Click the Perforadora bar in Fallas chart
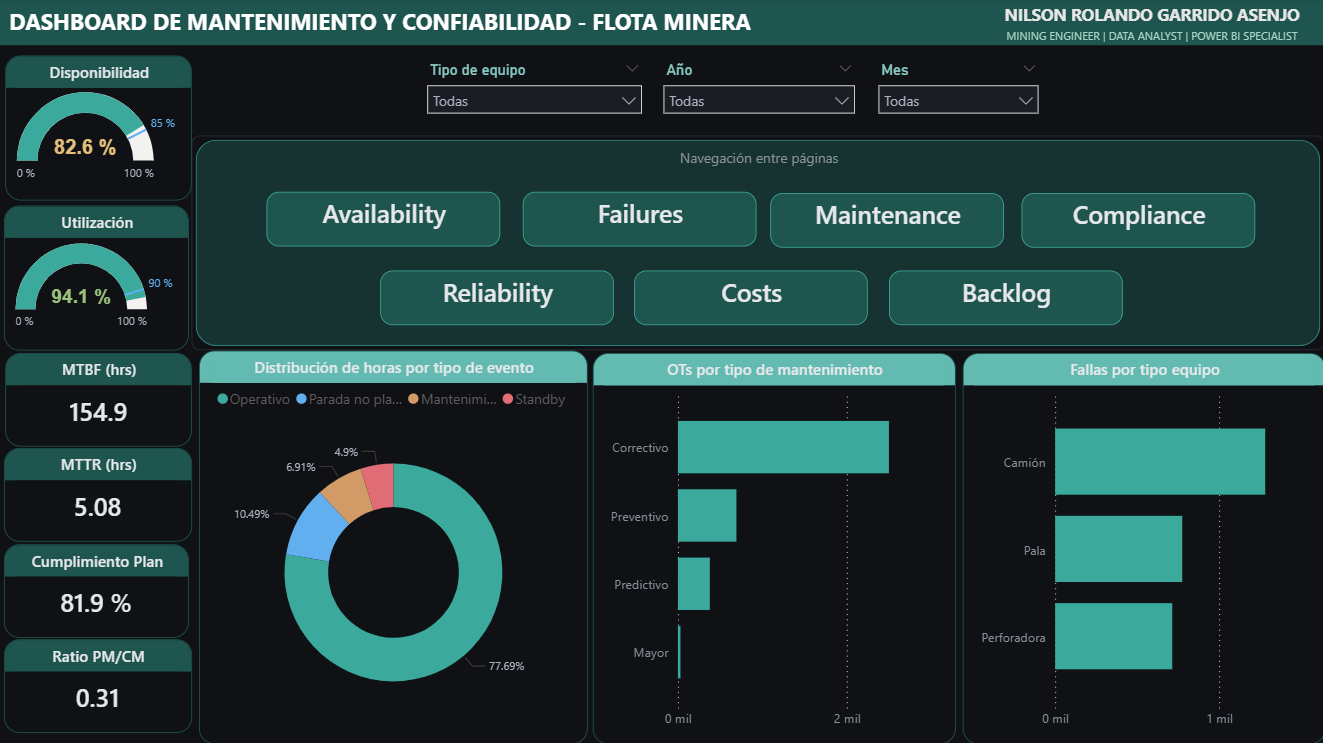 pos(1113,636)
